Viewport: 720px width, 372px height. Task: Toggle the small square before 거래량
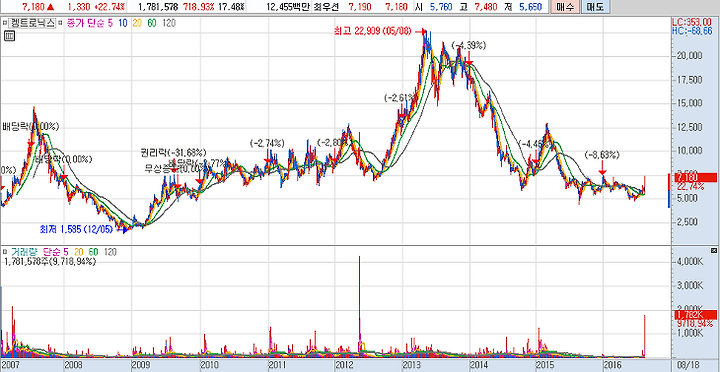point(5,252)
